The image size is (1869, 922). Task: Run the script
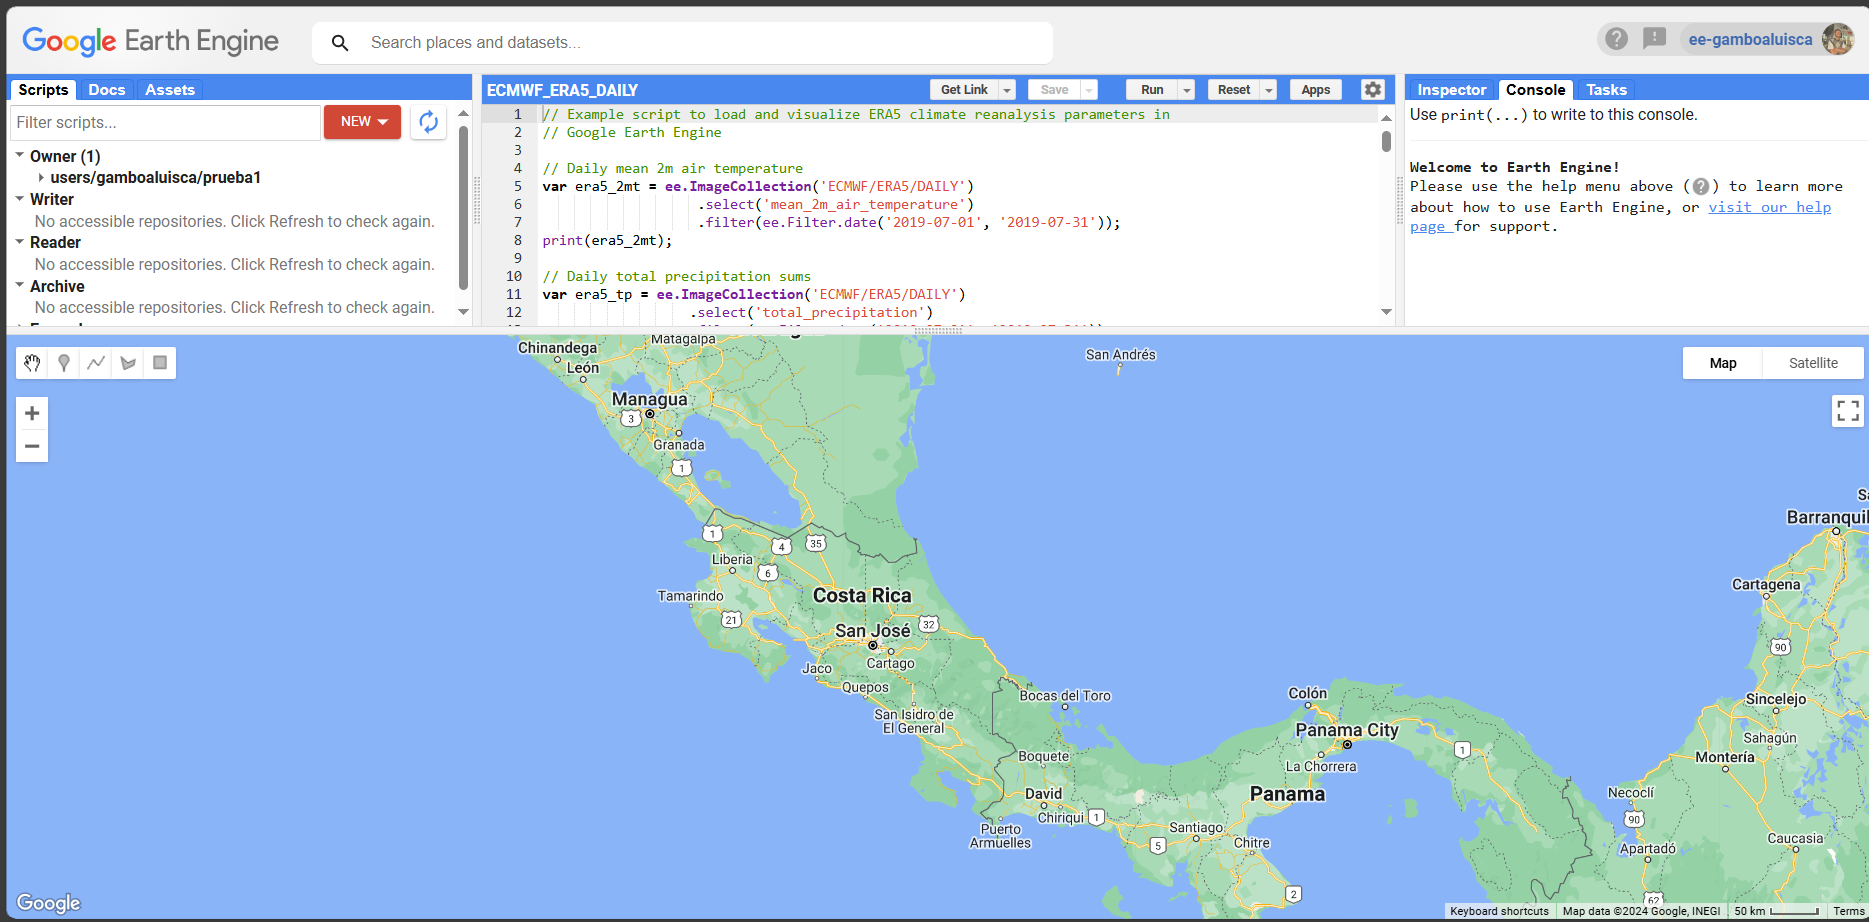(1152, 90)
